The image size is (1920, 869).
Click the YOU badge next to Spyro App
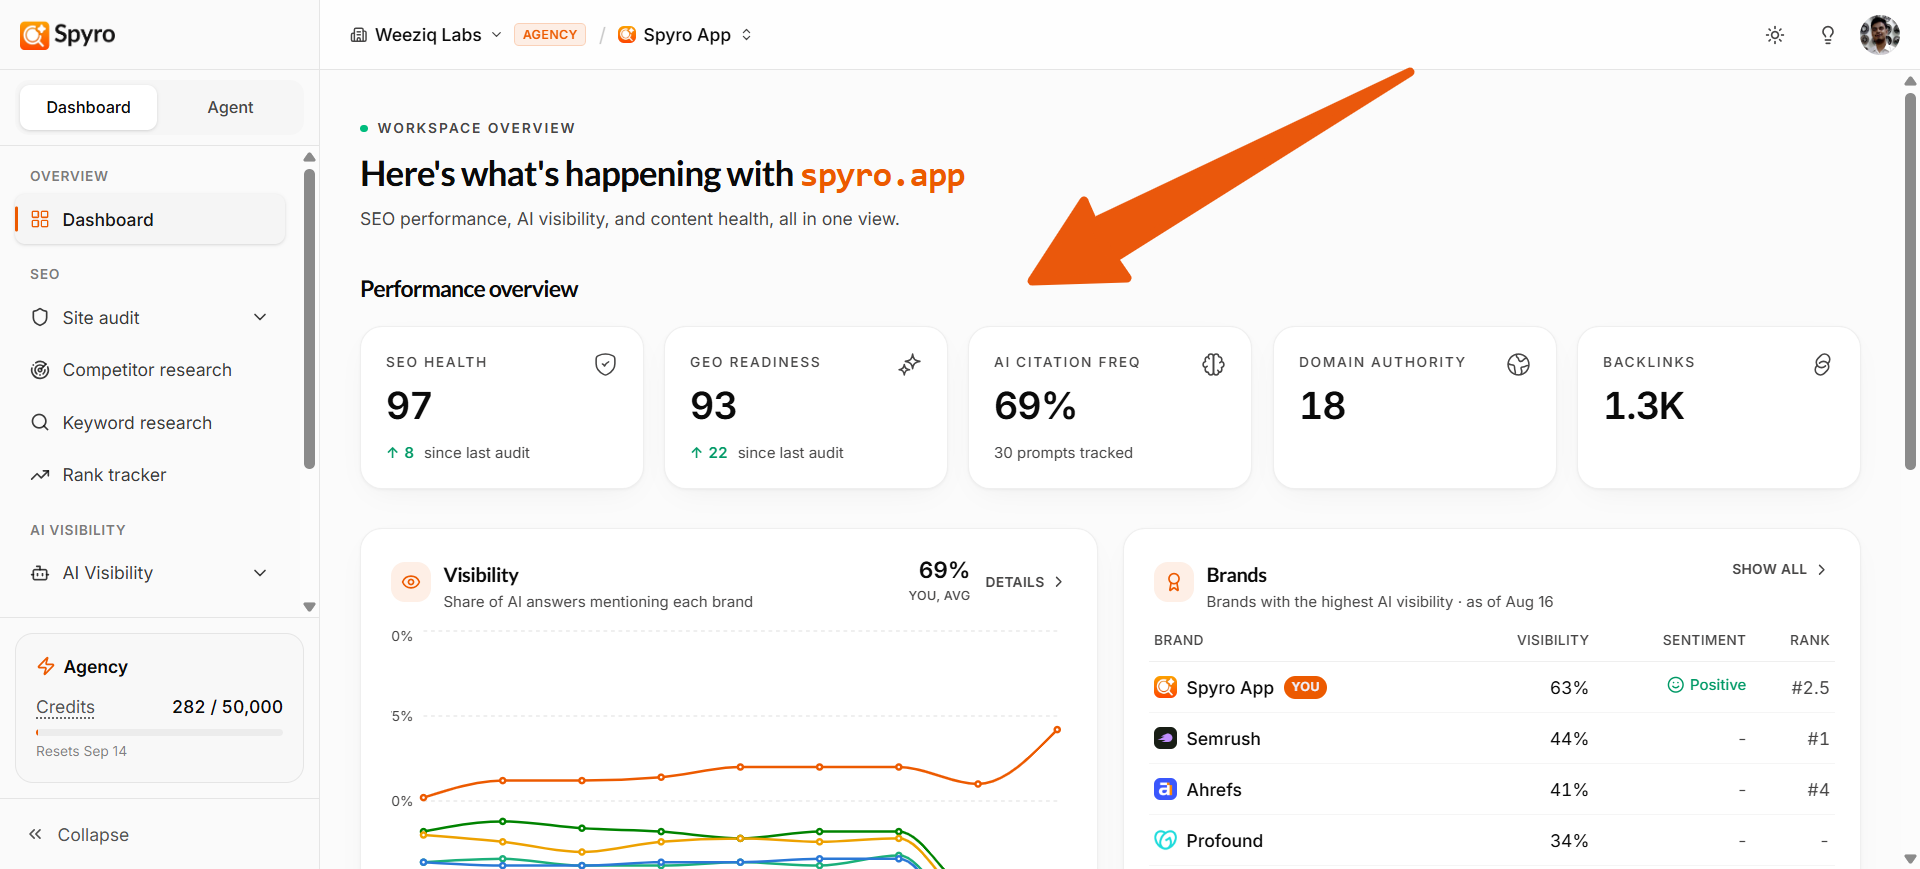[1305, 687]
